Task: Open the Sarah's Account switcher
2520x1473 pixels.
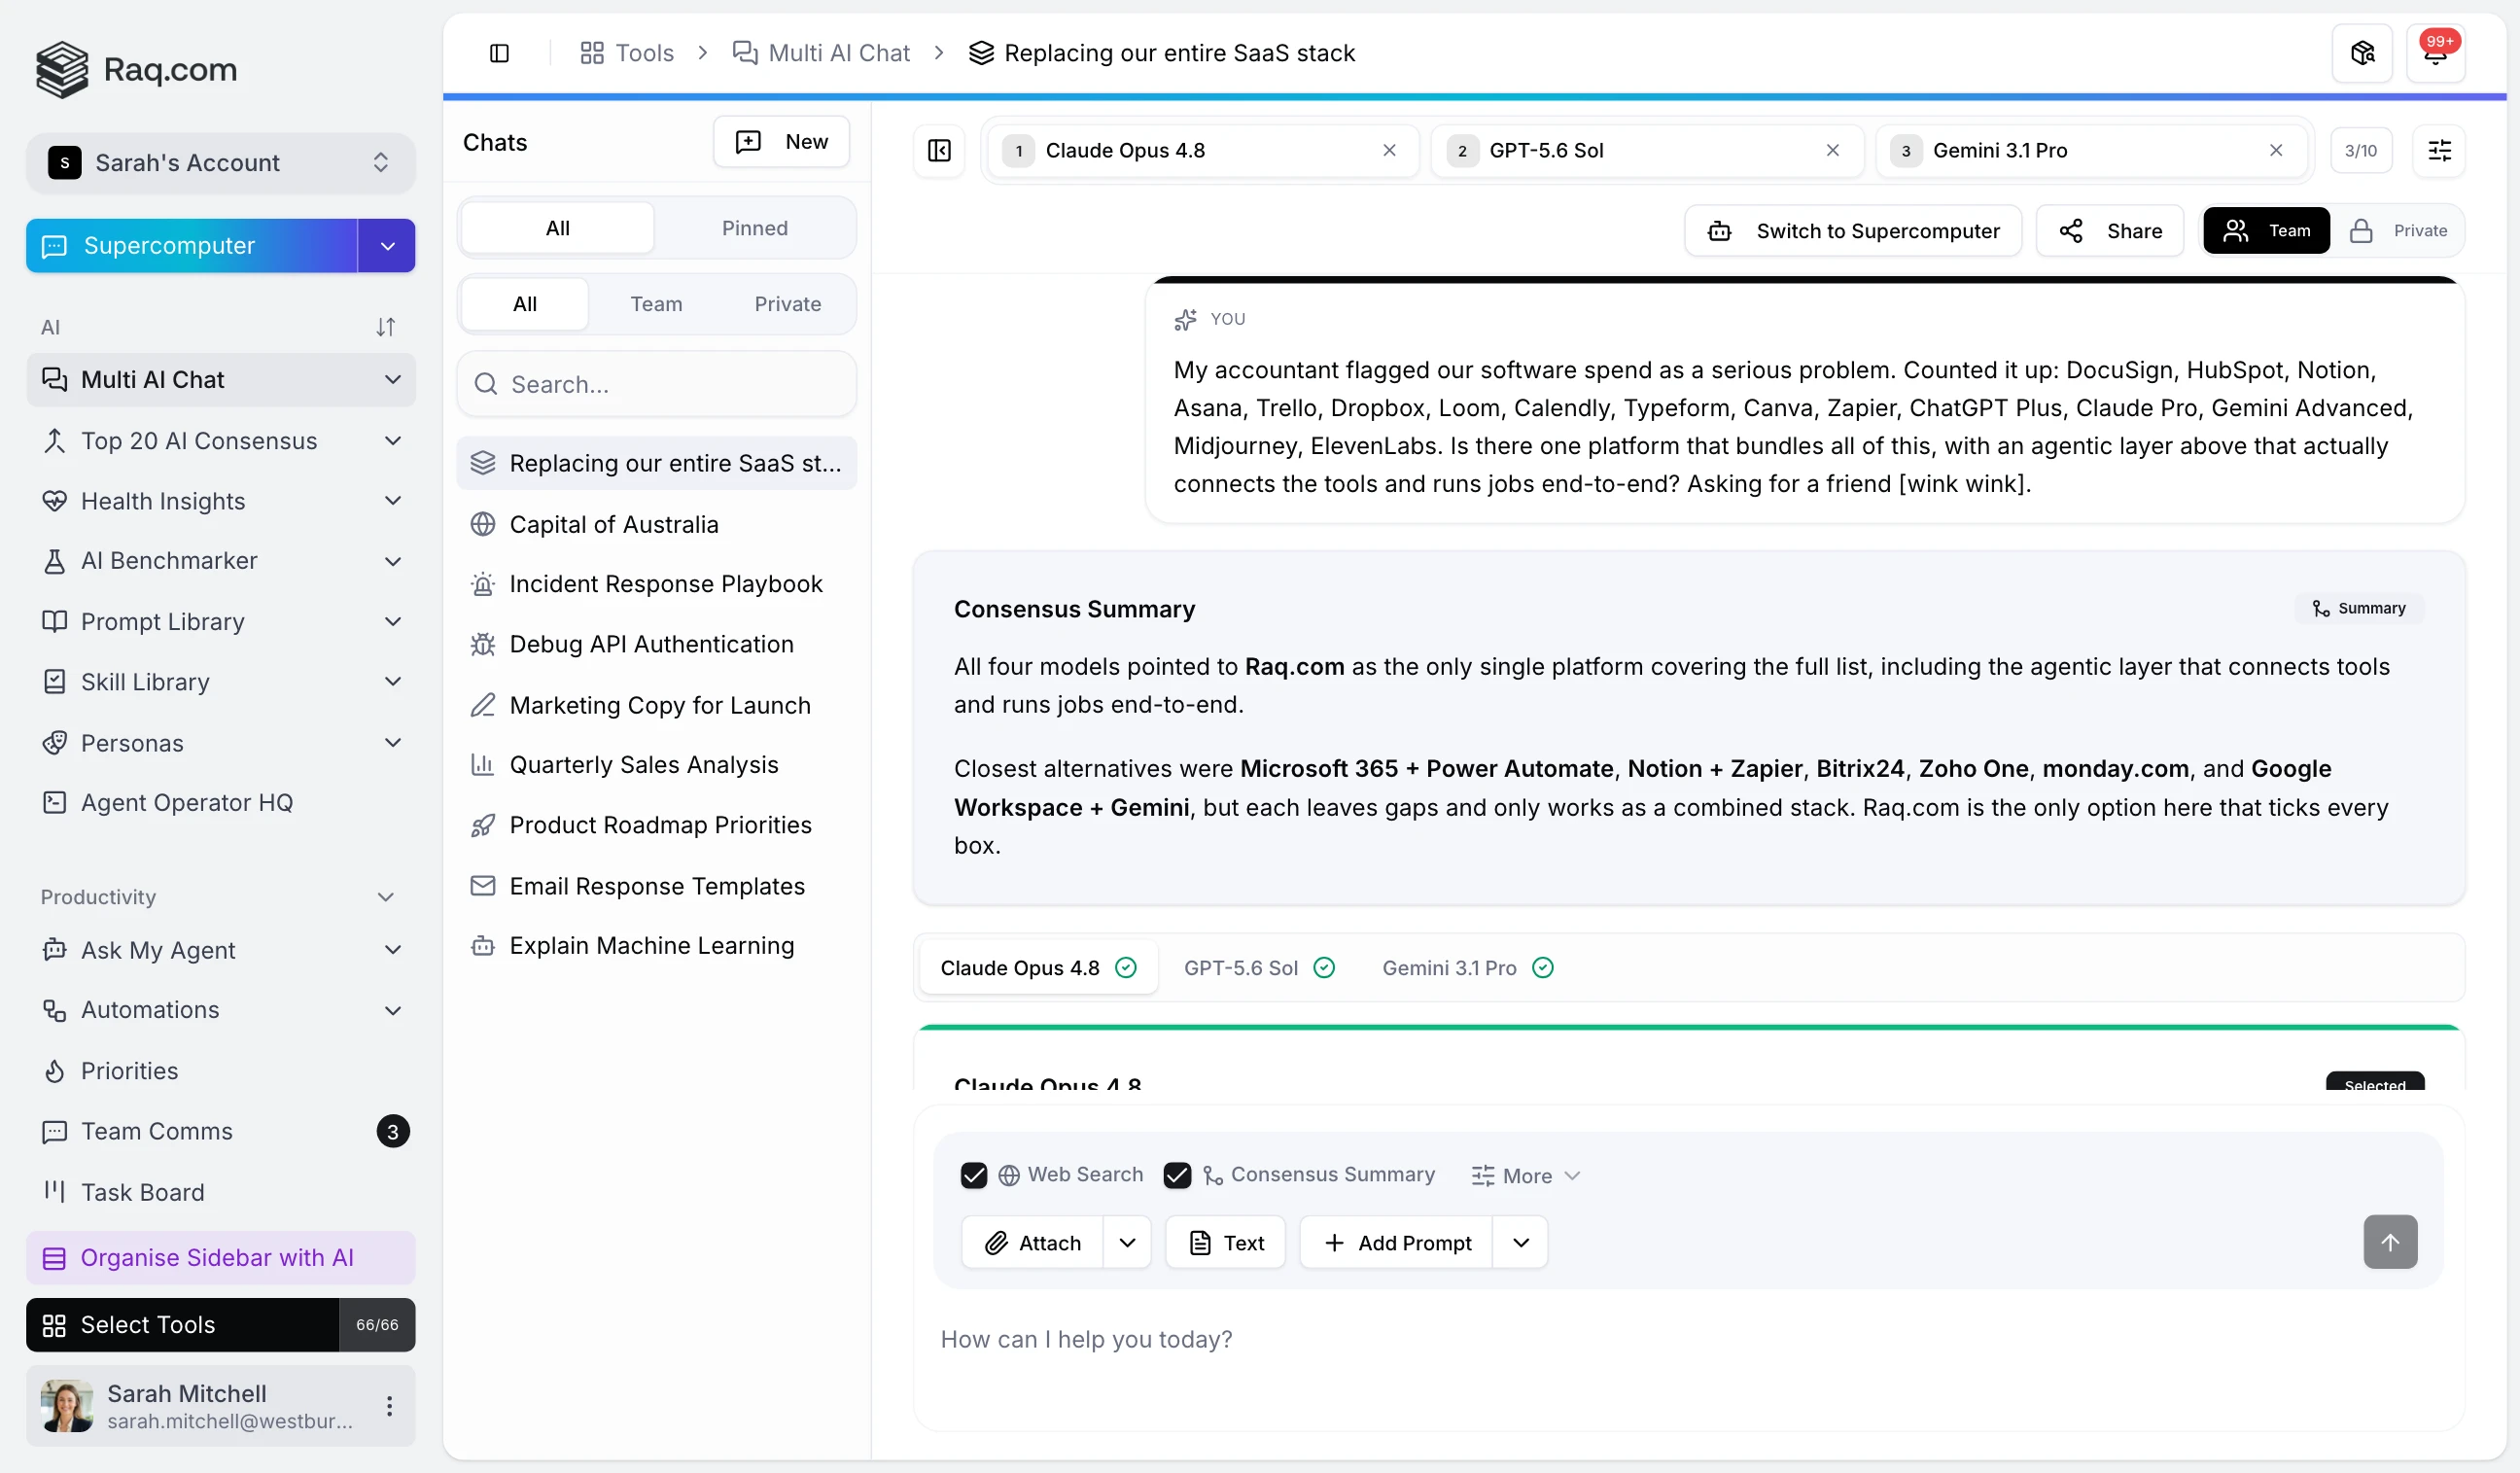Action: click(220, 163)
